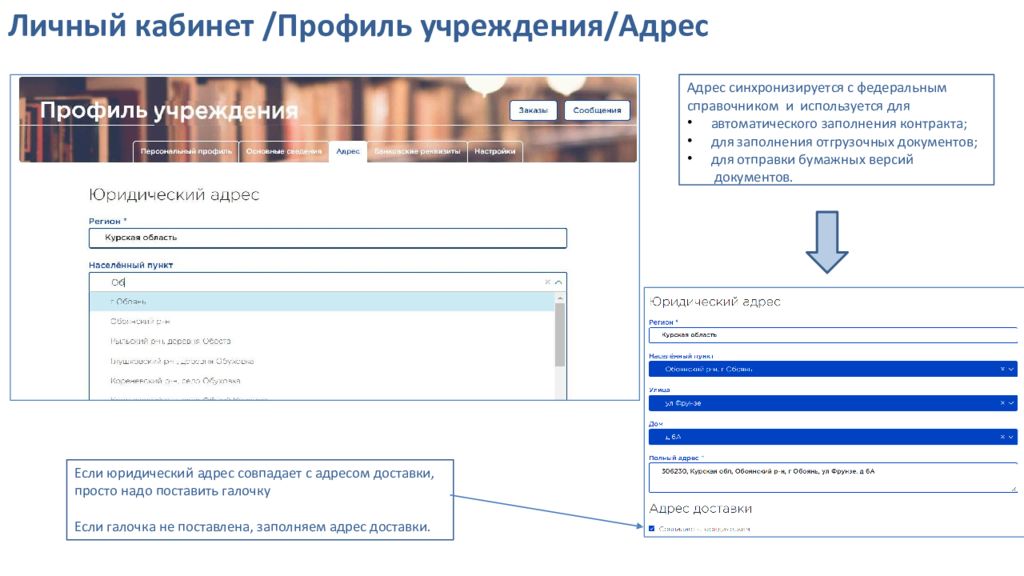Viewport: 1024px width, 576px height.
Task: Click the Регион field with Курская область
Action: tap(328, 238)
